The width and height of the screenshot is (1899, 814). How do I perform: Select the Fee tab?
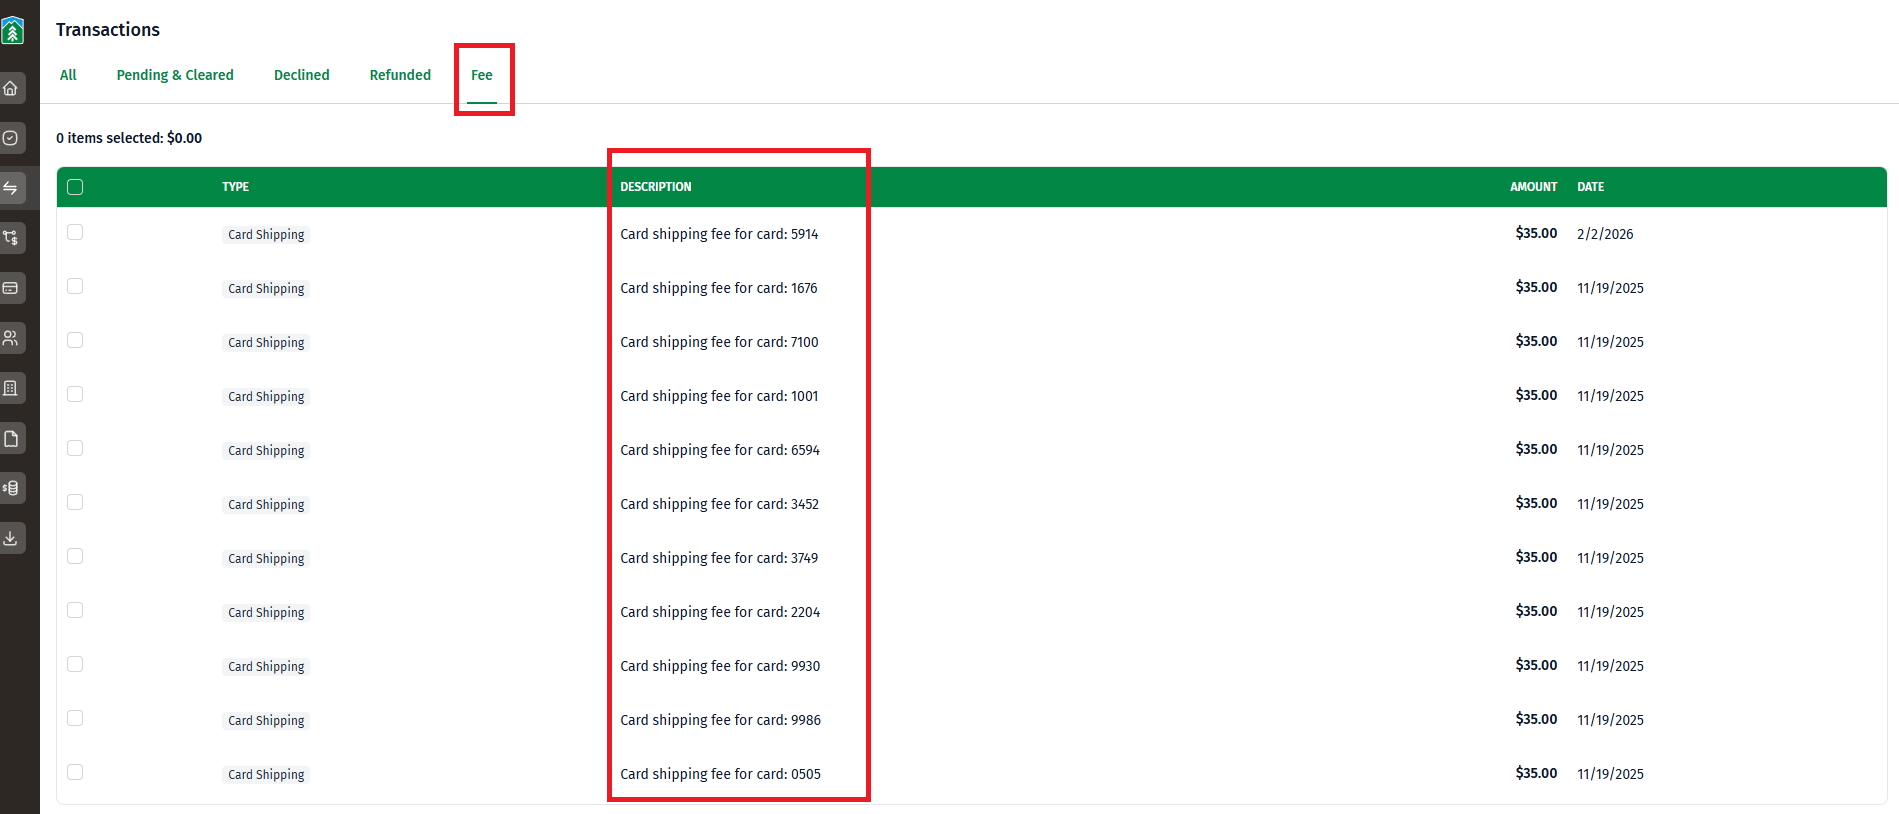482,75
